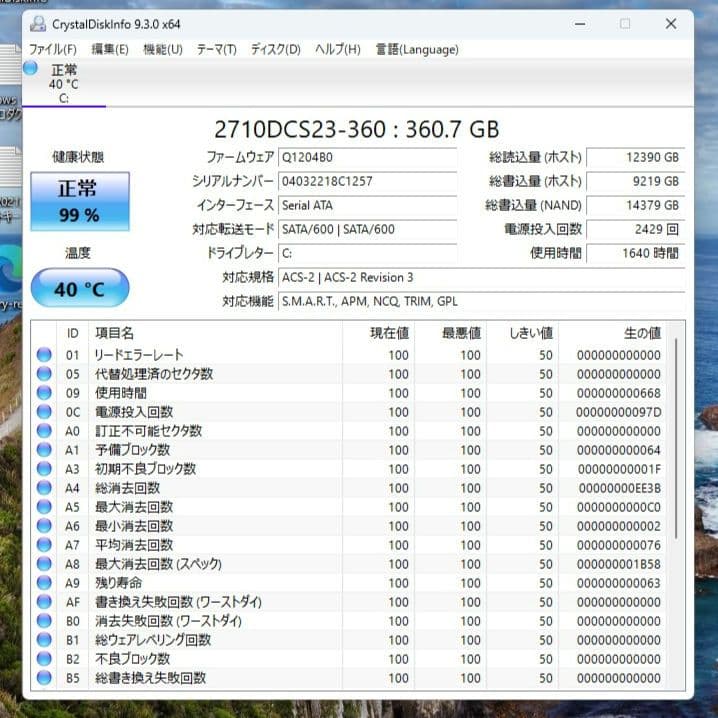Click the status orb for row A7 平均消去回数
The width and height of the screenshot is (718, 718).
pyautogui.click(x=44, y=544)
